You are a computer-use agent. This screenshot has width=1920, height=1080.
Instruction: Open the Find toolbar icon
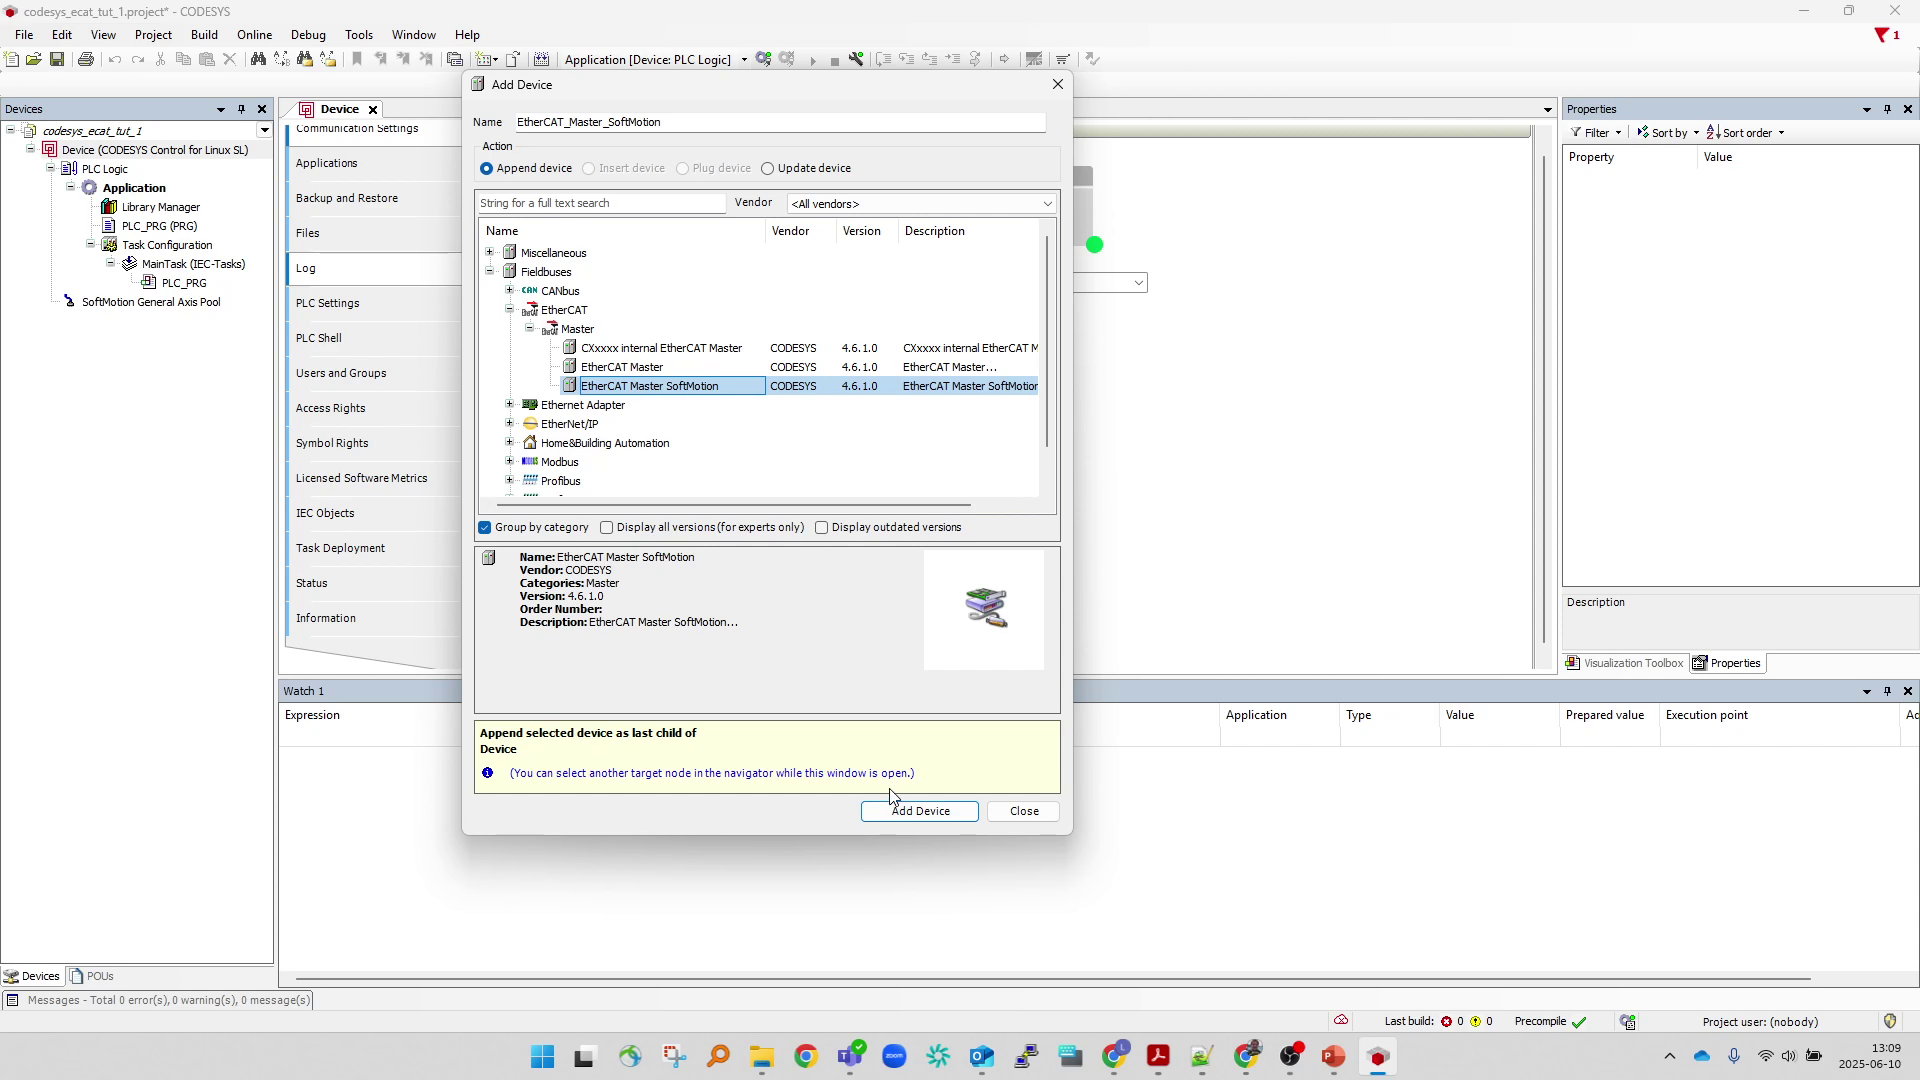point(258,60)
